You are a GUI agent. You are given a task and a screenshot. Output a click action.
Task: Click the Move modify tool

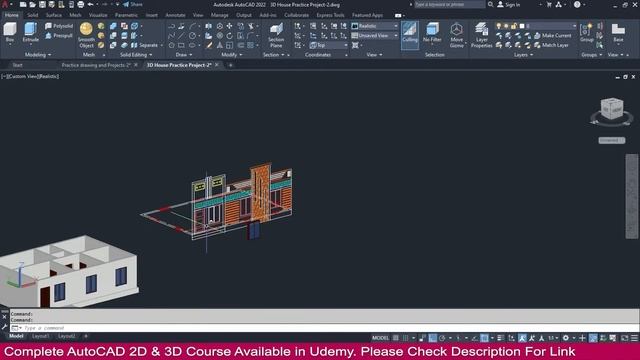(x=229, y=26)
